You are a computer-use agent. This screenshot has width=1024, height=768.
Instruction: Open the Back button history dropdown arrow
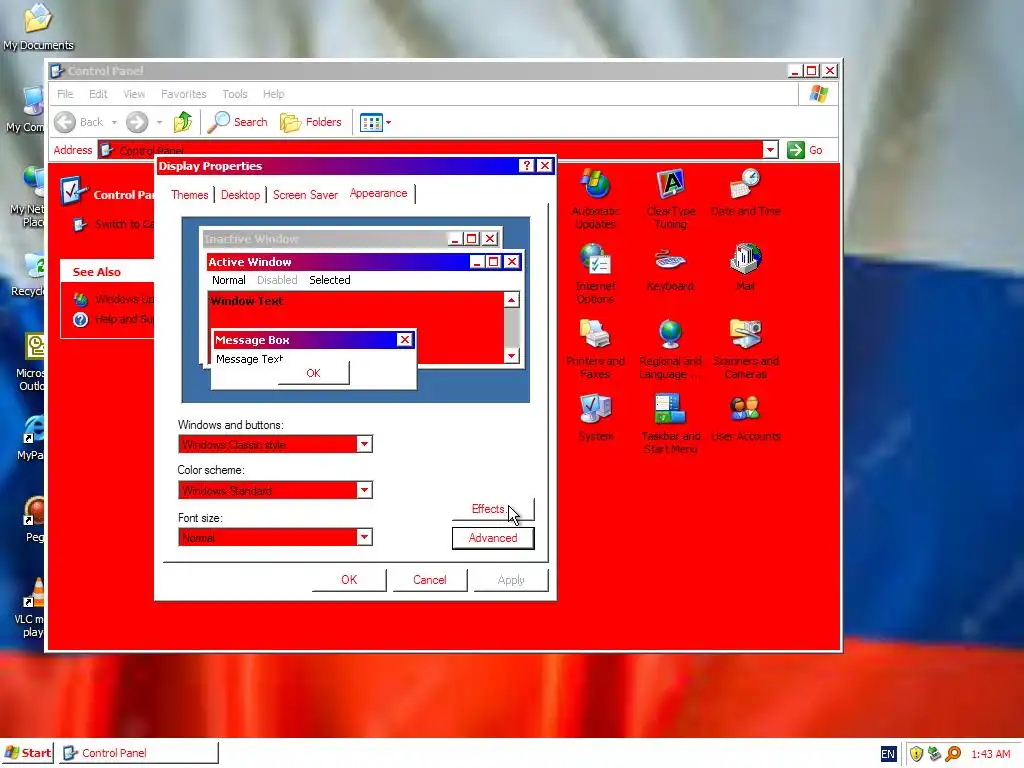point(114,122)
